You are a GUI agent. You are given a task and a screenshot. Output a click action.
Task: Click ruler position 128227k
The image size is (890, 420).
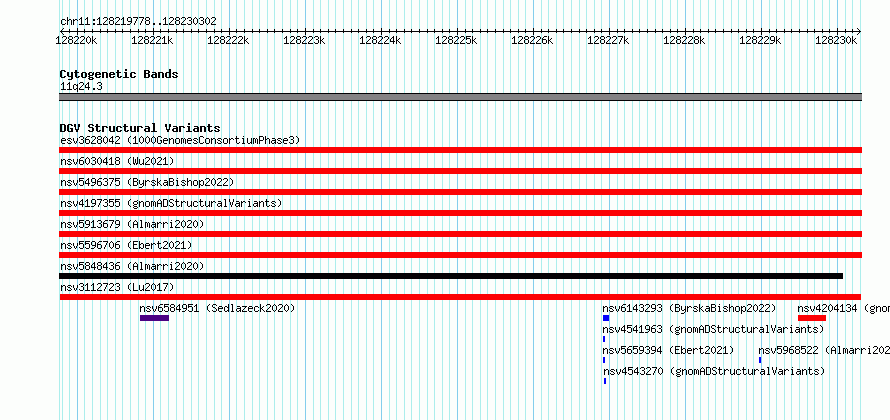coord(608,40)
